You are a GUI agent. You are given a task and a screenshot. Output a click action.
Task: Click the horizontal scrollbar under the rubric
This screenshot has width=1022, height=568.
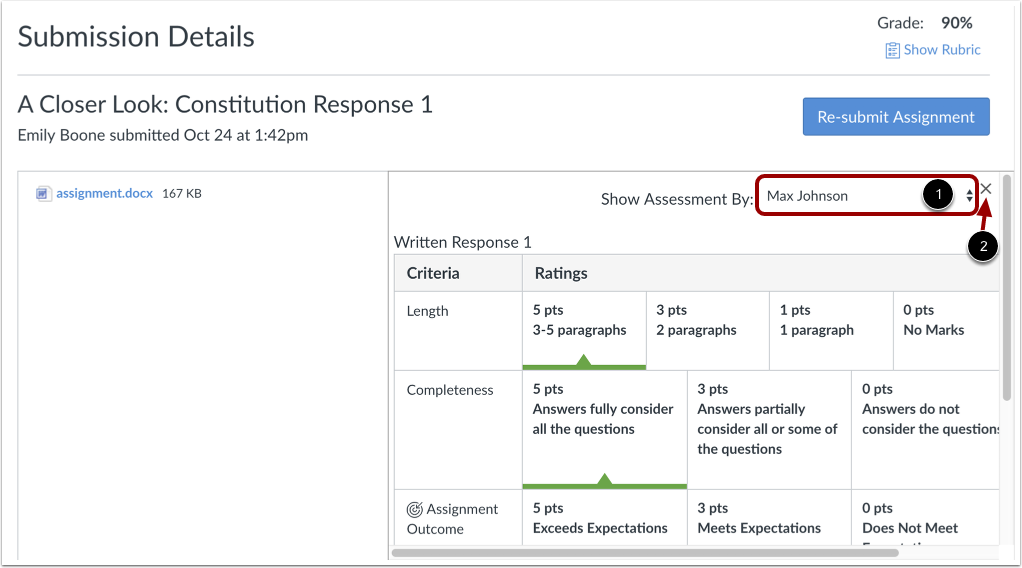(645, 553)
